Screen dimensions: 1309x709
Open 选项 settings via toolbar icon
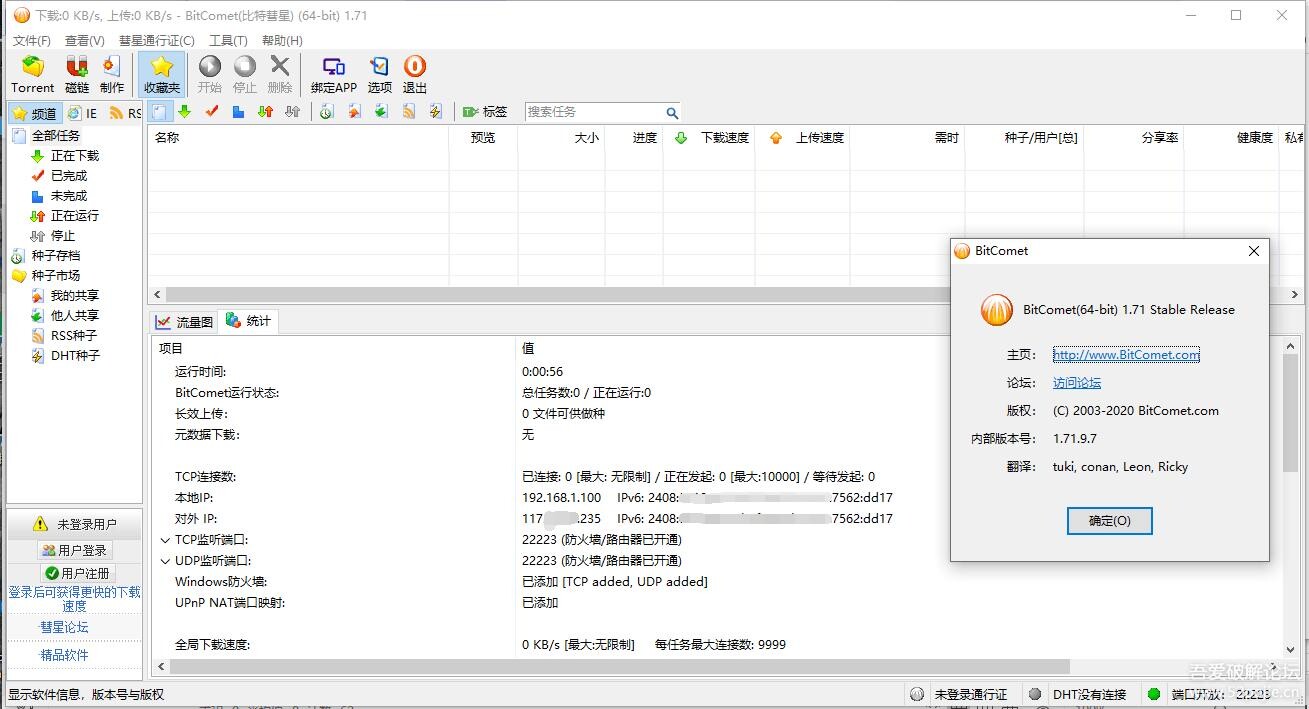point(379,72)
